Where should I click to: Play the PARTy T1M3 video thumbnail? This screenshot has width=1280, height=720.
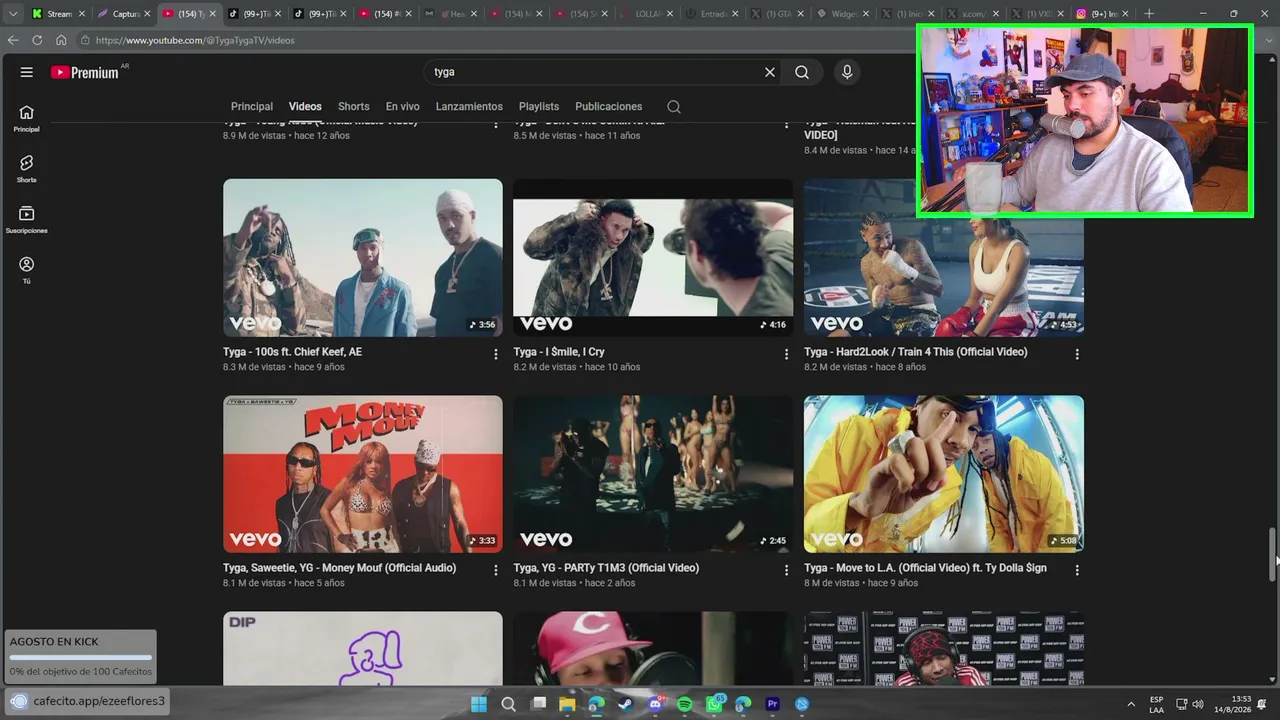tap(653, 474)
